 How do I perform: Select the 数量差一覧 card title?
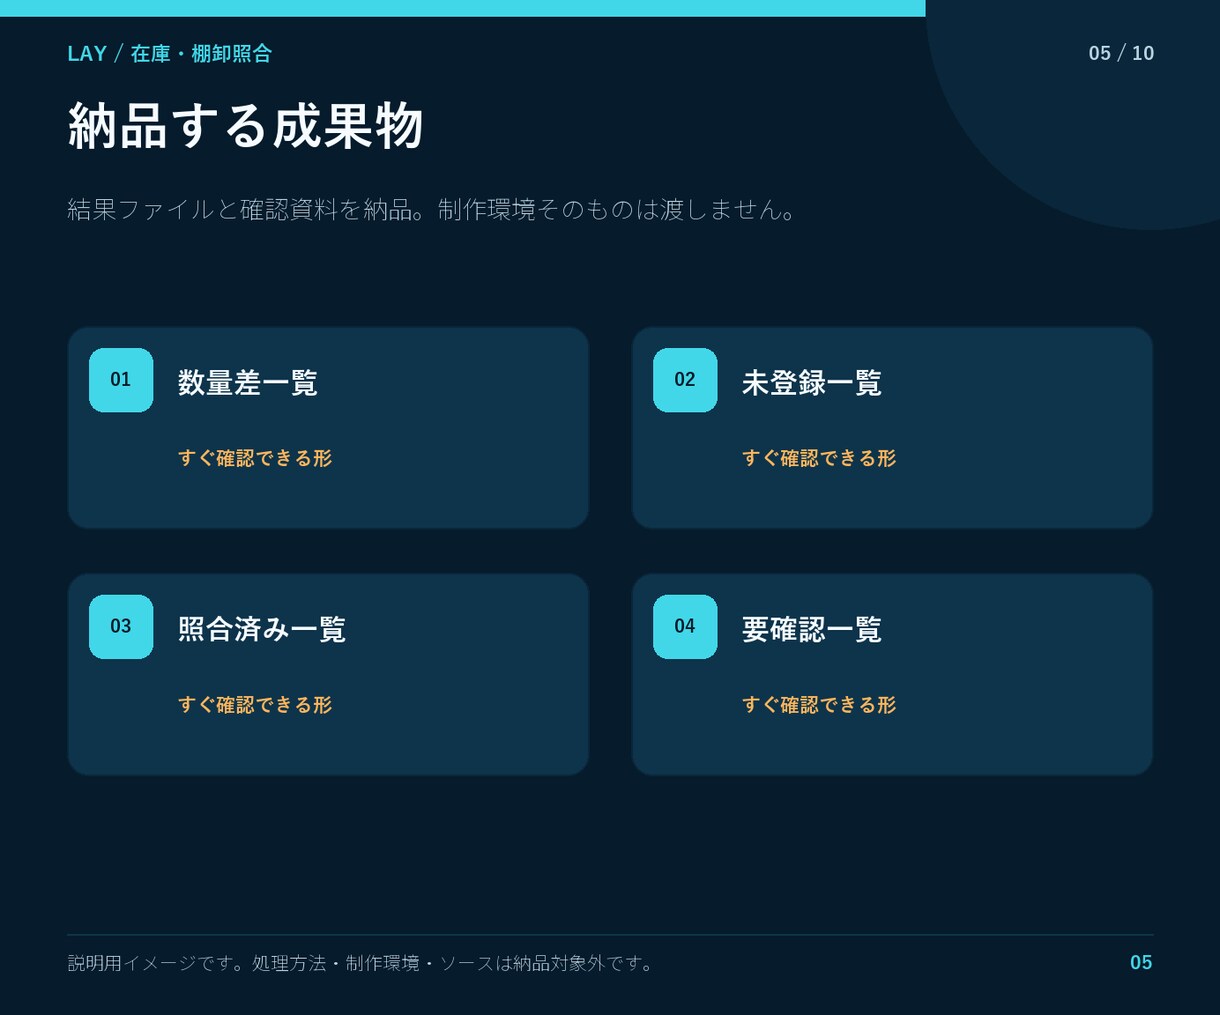click(248, 383)
